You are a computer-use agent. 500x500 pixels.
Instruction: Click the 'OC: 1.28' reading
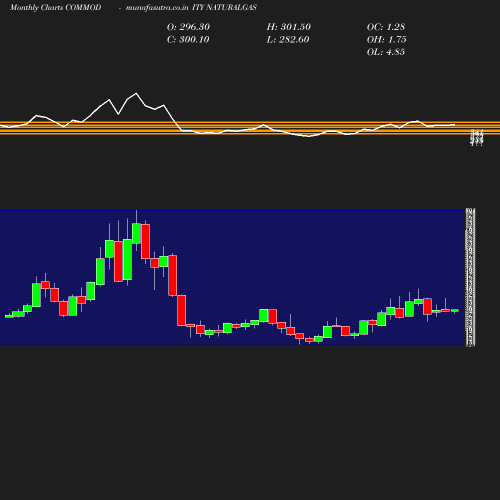386,27
